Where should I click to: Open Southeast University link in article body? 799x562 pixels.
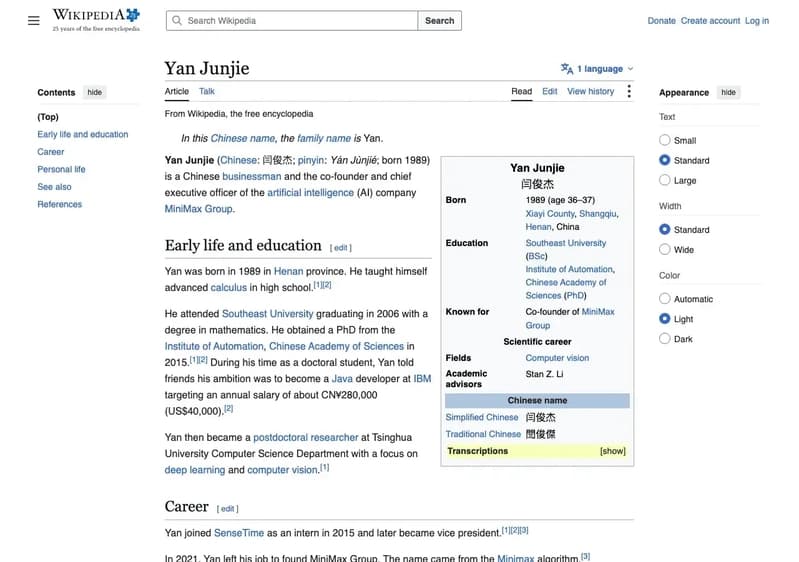point(268,314)
